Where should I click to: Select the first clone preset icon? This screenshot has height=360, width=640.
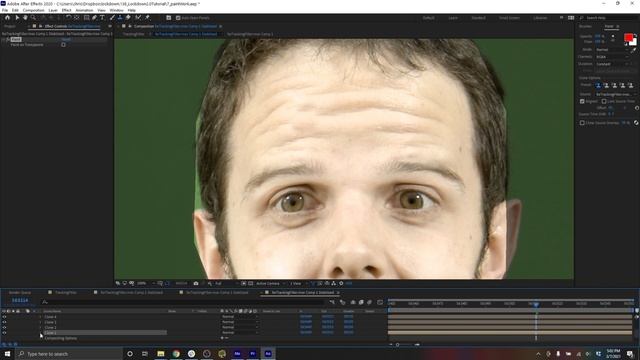[x=598, y=85]
